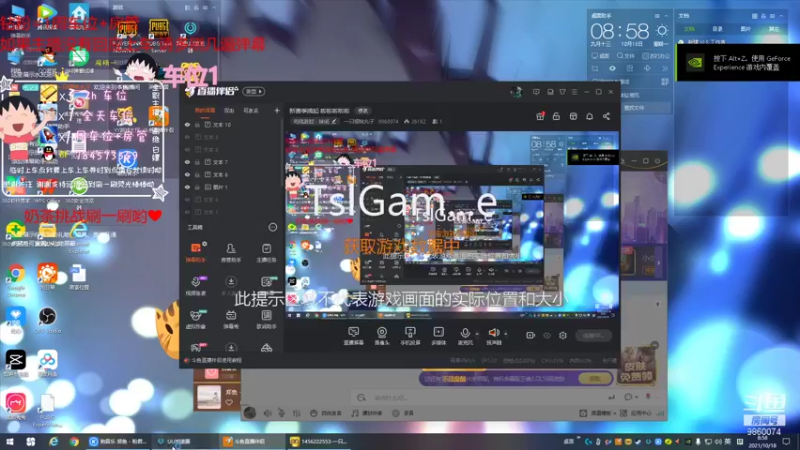Click the package icon beside the bell

tap(573, 116)
